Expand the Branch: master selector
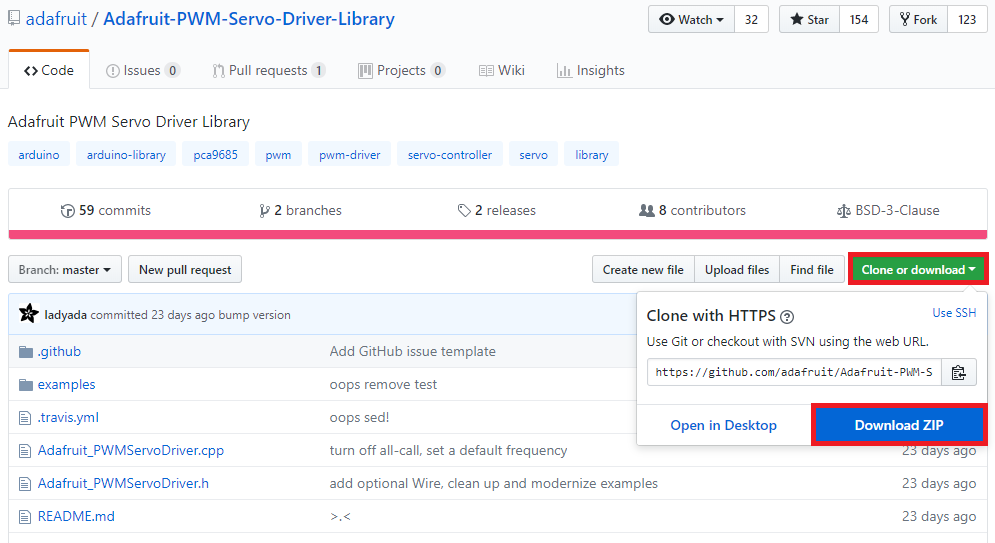The image size is (995, 543). (x=65, y=270)
